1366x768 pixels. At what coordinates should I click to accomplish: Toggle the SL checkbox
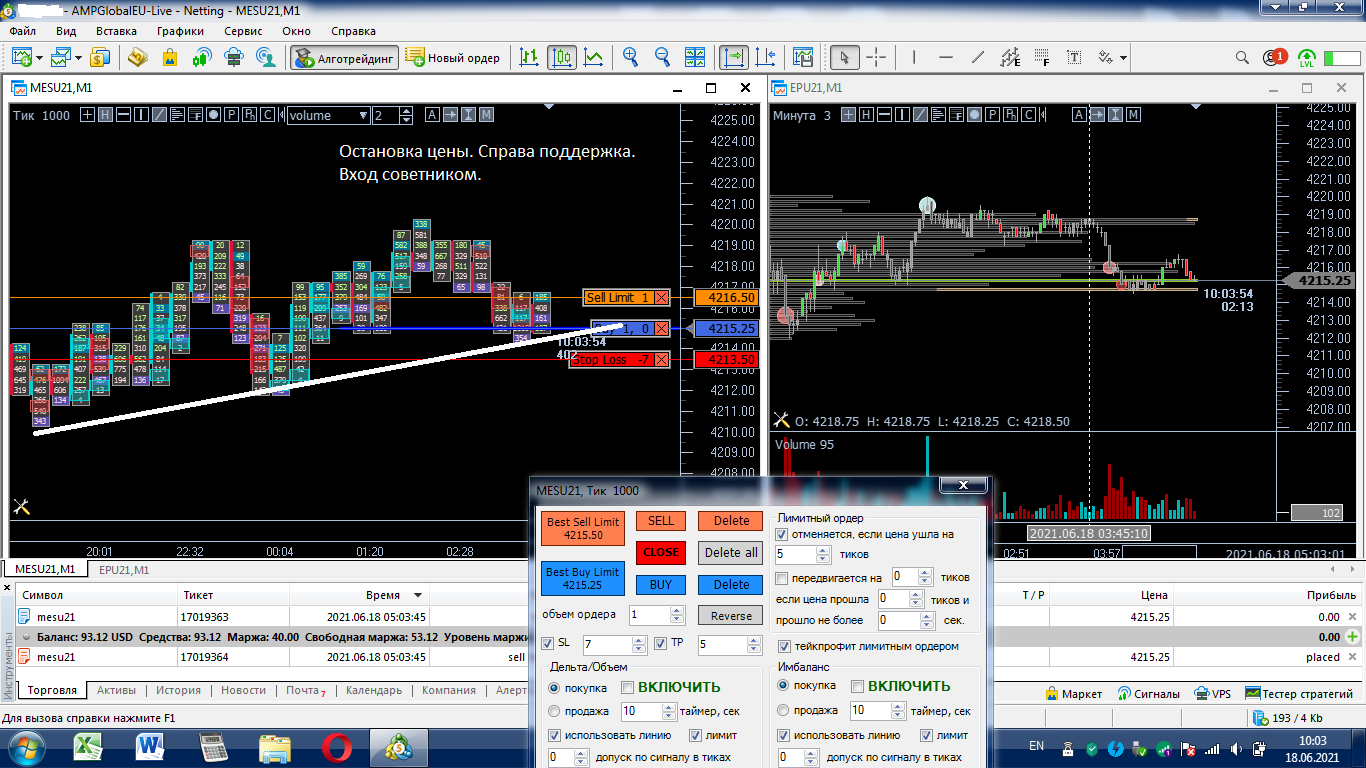(x=547, y=643)
